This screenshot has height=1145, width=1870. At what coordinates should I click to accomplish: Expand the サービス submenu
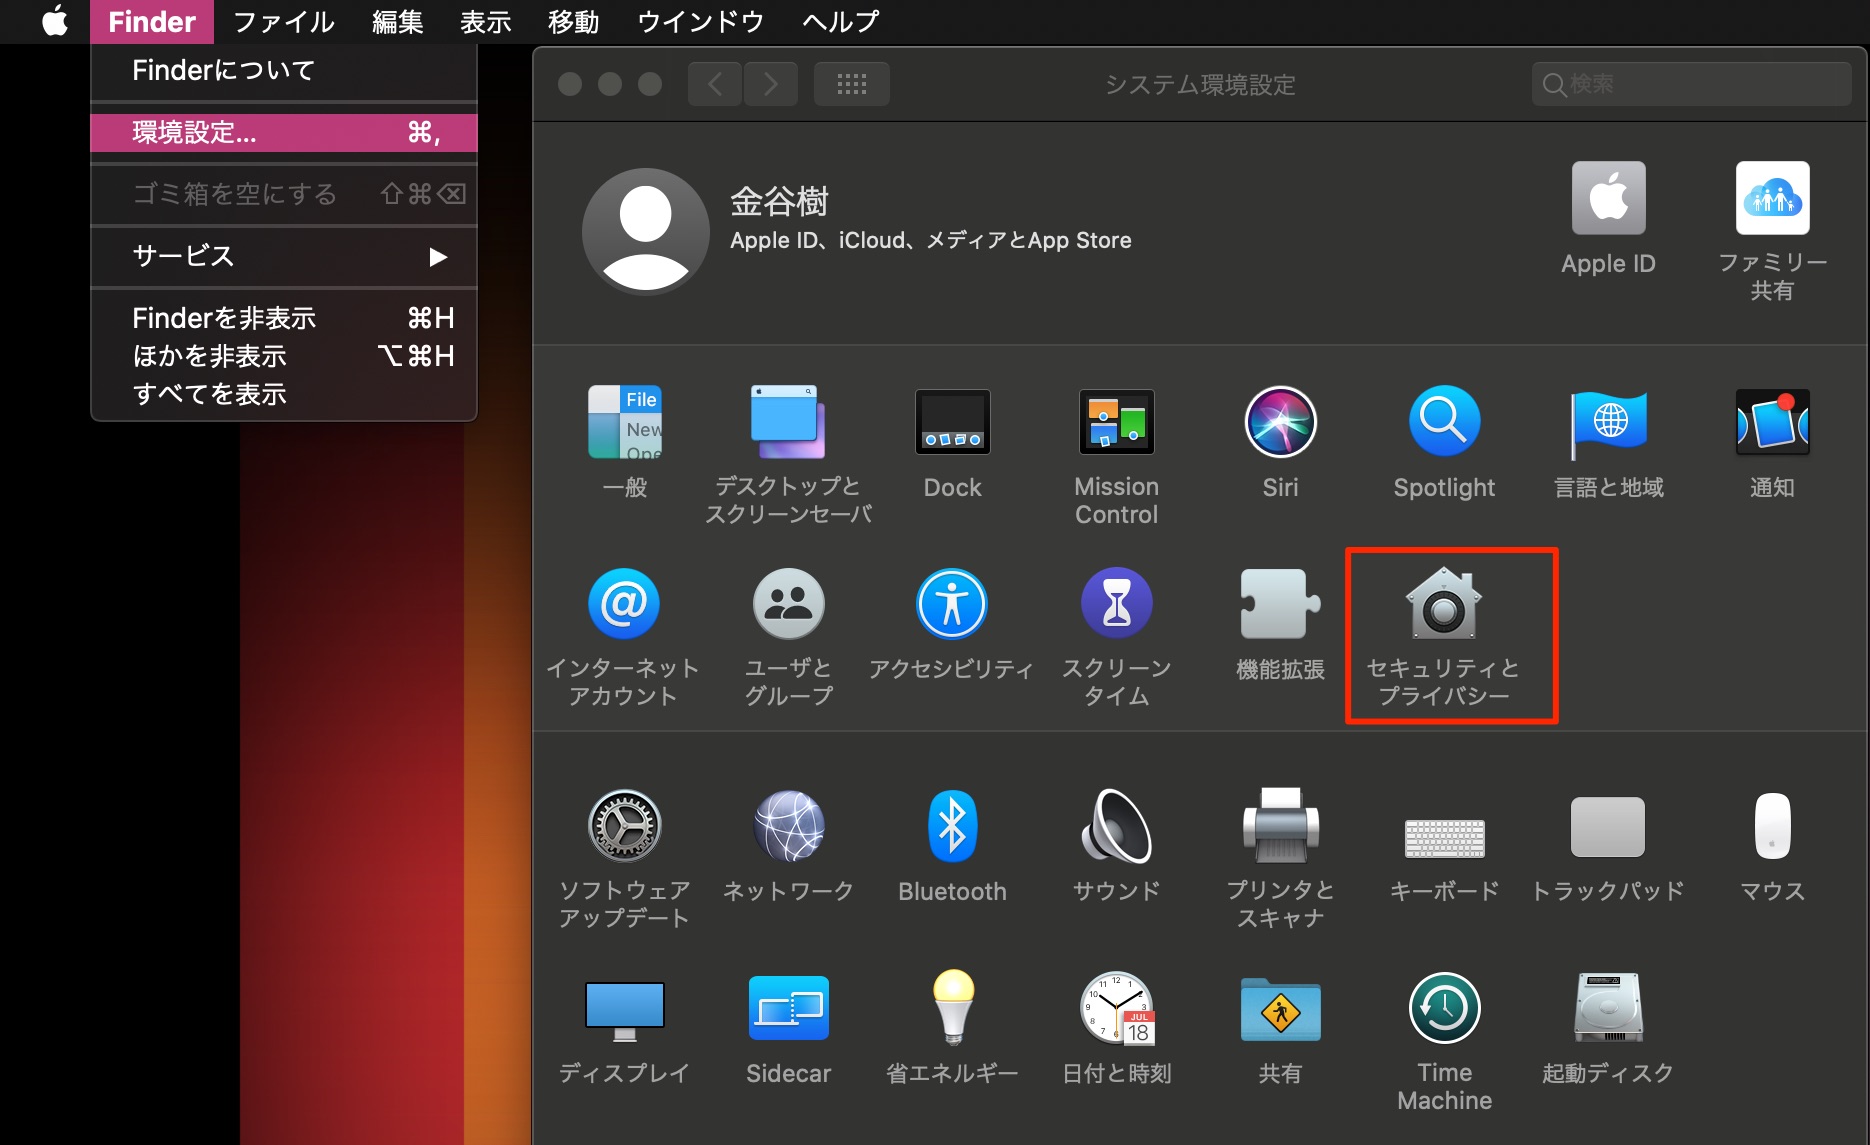point(284,256)
